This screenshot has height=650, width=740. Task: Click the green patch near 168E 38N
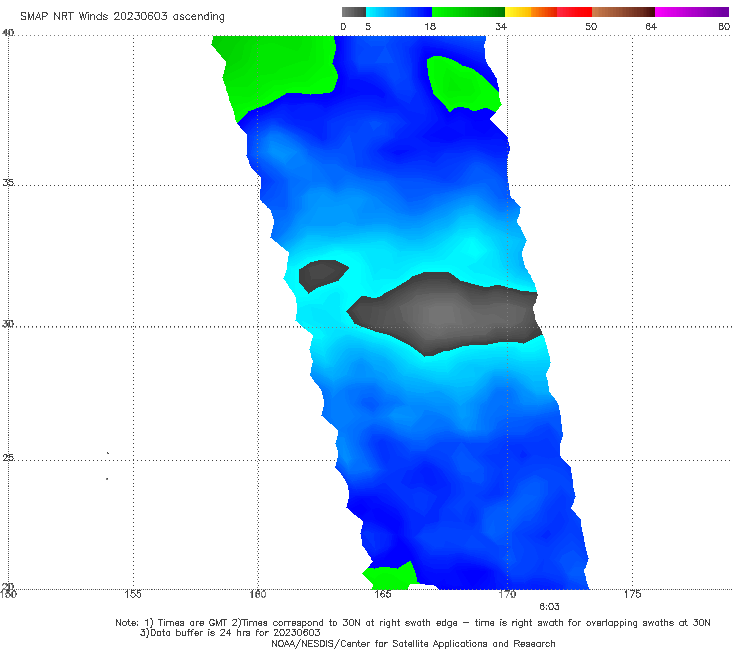tap(462, 85)
